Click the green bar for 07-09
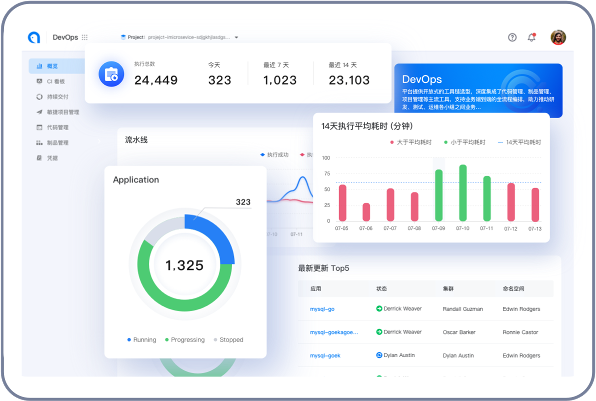Viewport: 596px width, 401px height. coord(439,195)
